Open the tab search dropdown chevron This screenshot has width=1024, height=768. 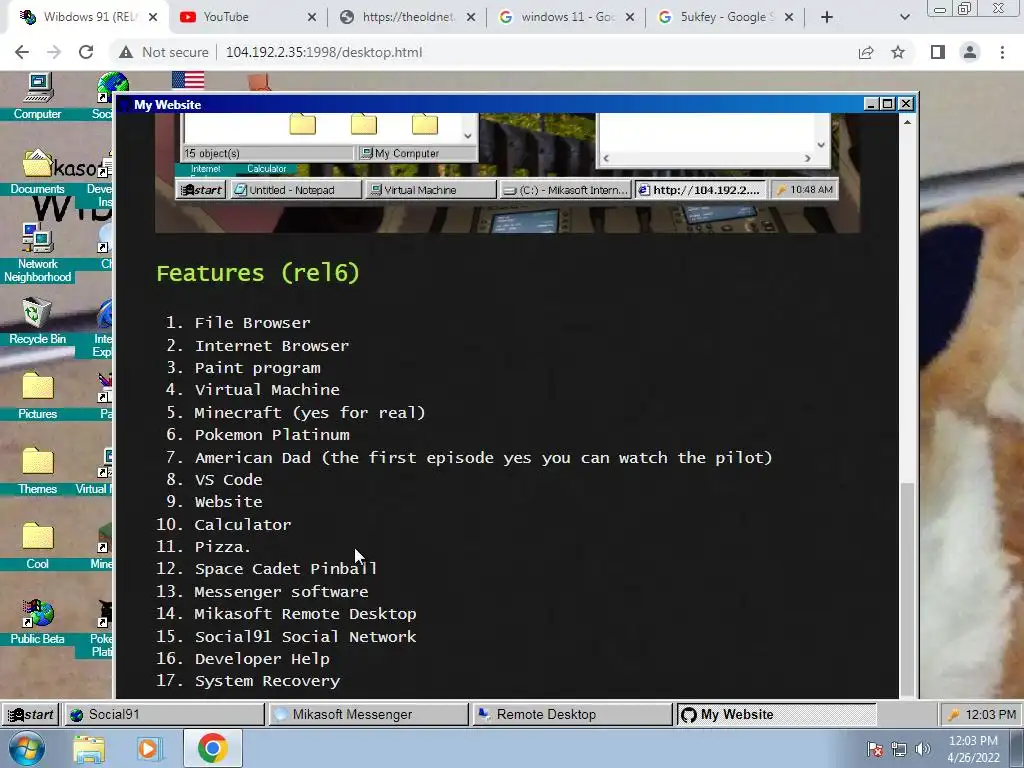[x=904, y=17]
